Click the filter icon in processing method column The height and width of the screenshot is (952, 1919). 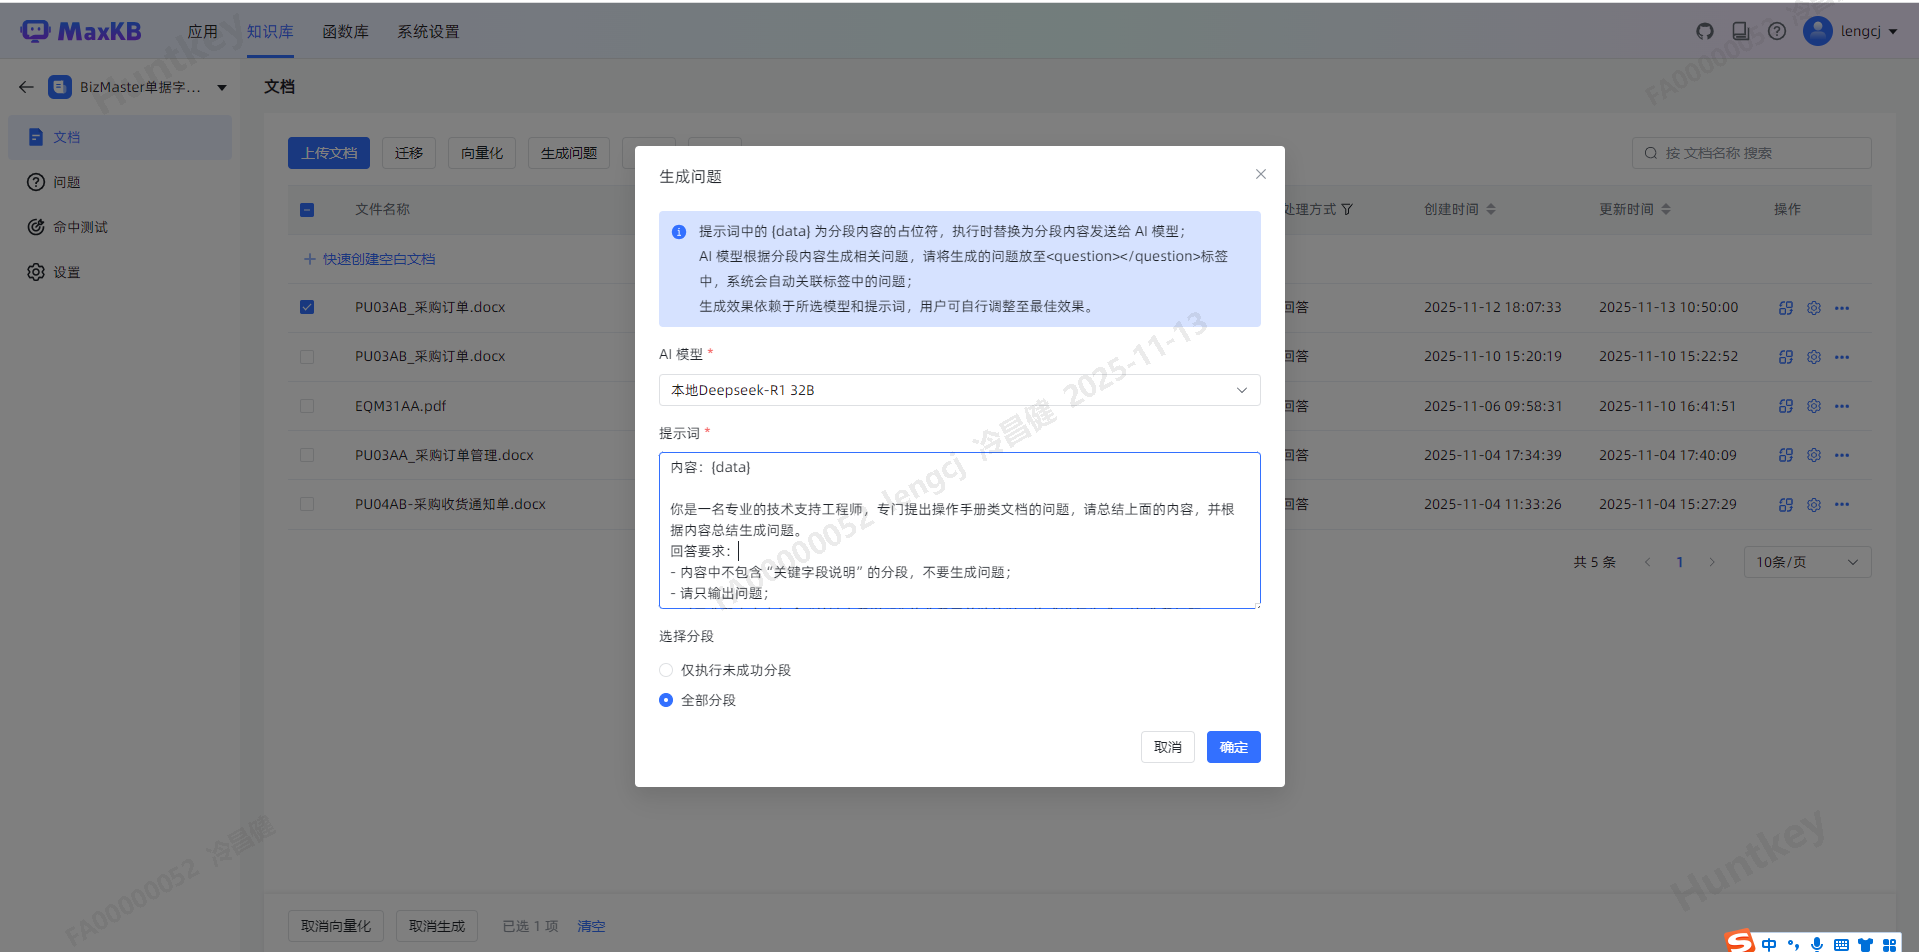click(x=1347, y=209)
